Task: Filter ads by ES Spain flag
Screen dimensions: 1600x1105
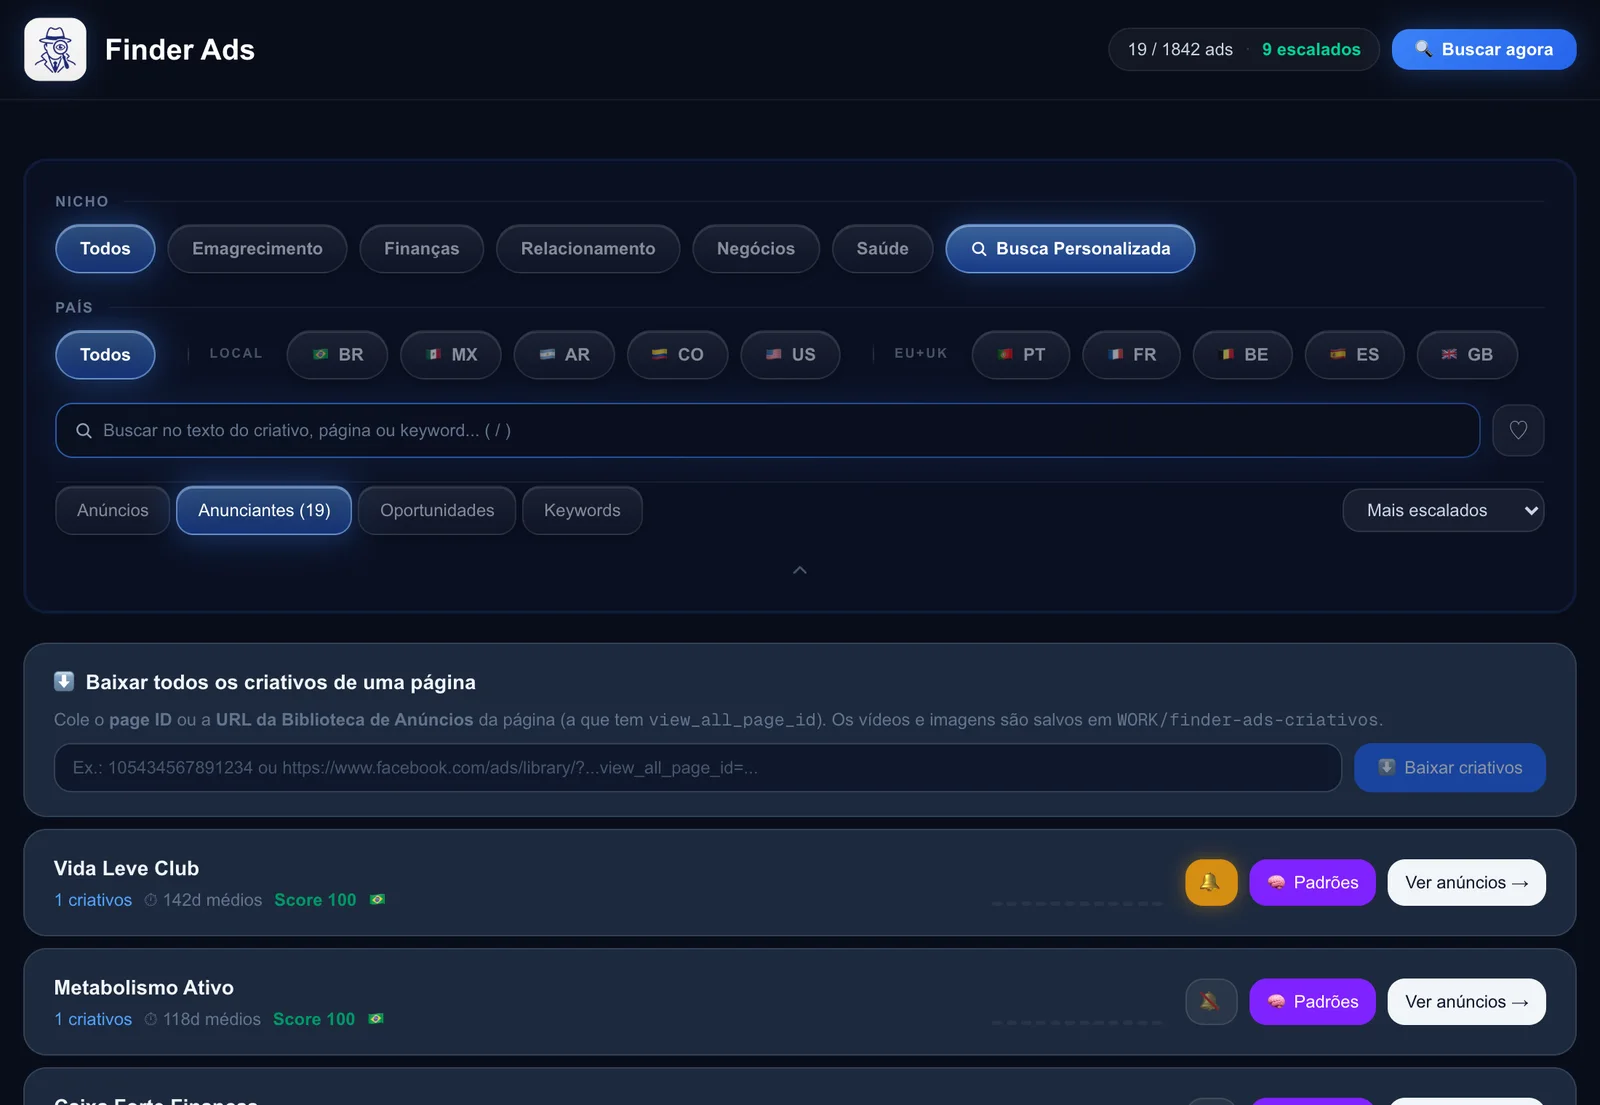Action: (1355, 354)
